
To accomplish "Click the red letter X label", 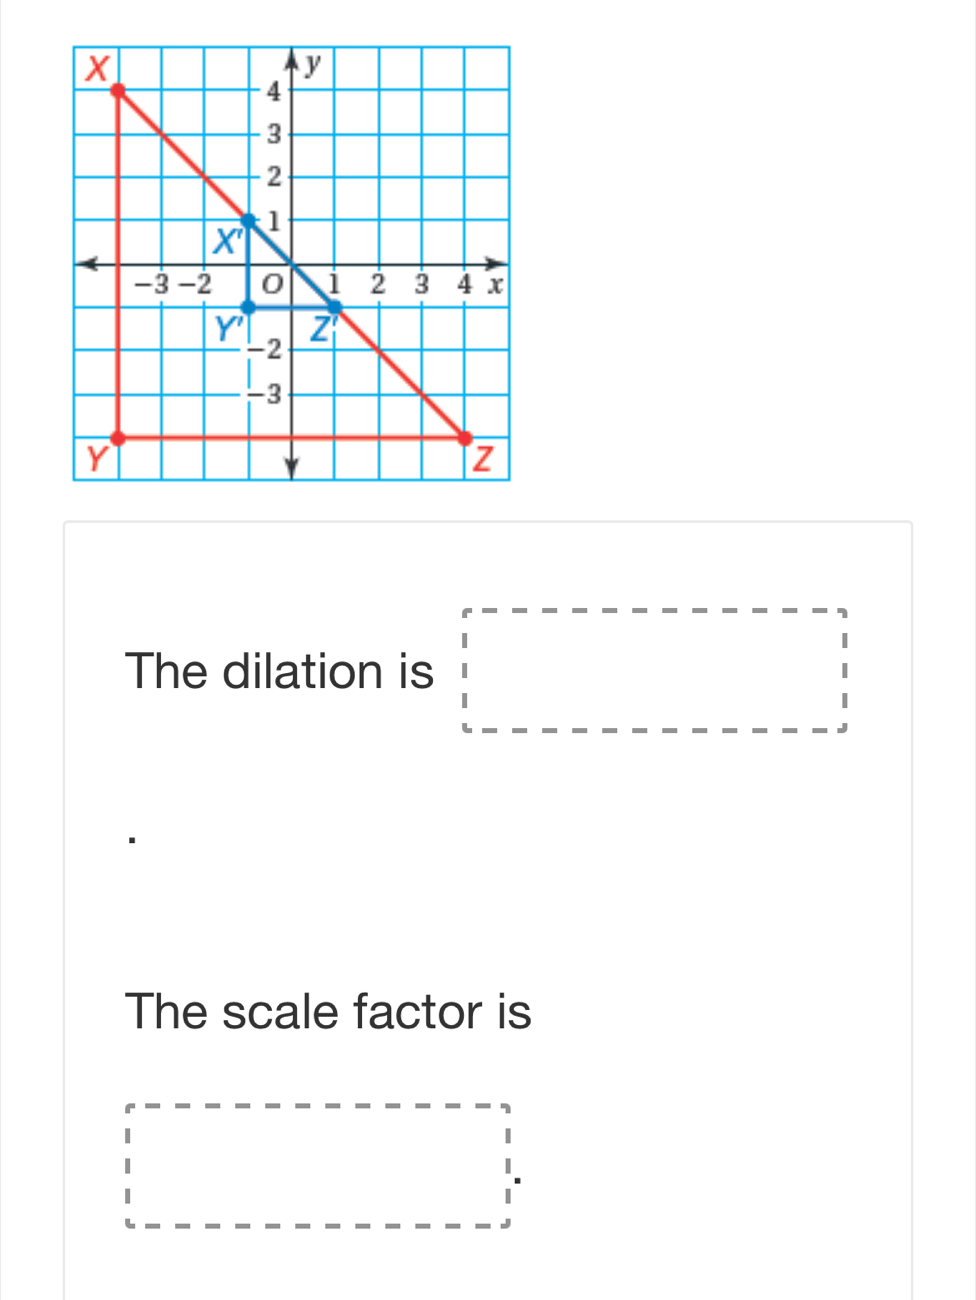I will click(96, 68).
